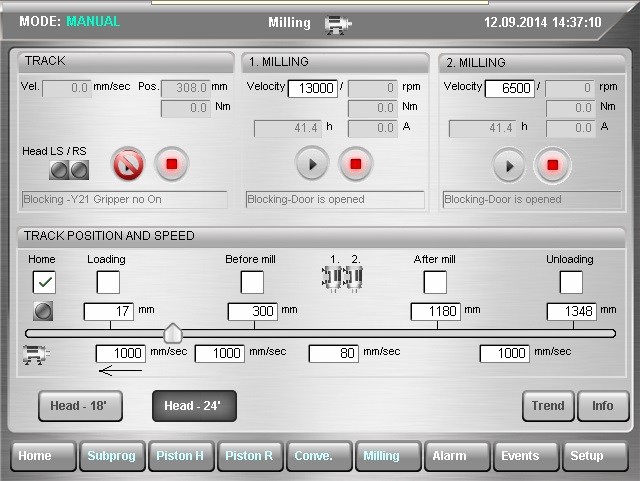Click 1. Milling actual rpm value
The height and width of the screenshot is (481, 640).
[x=373, y=88]
